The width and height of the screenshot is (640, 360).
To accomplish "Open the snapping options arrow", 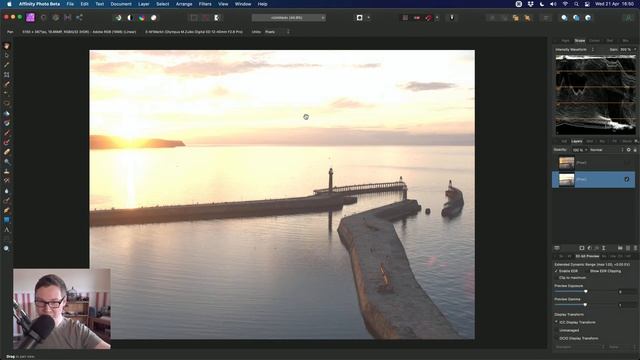I will [x=437, y=18].
